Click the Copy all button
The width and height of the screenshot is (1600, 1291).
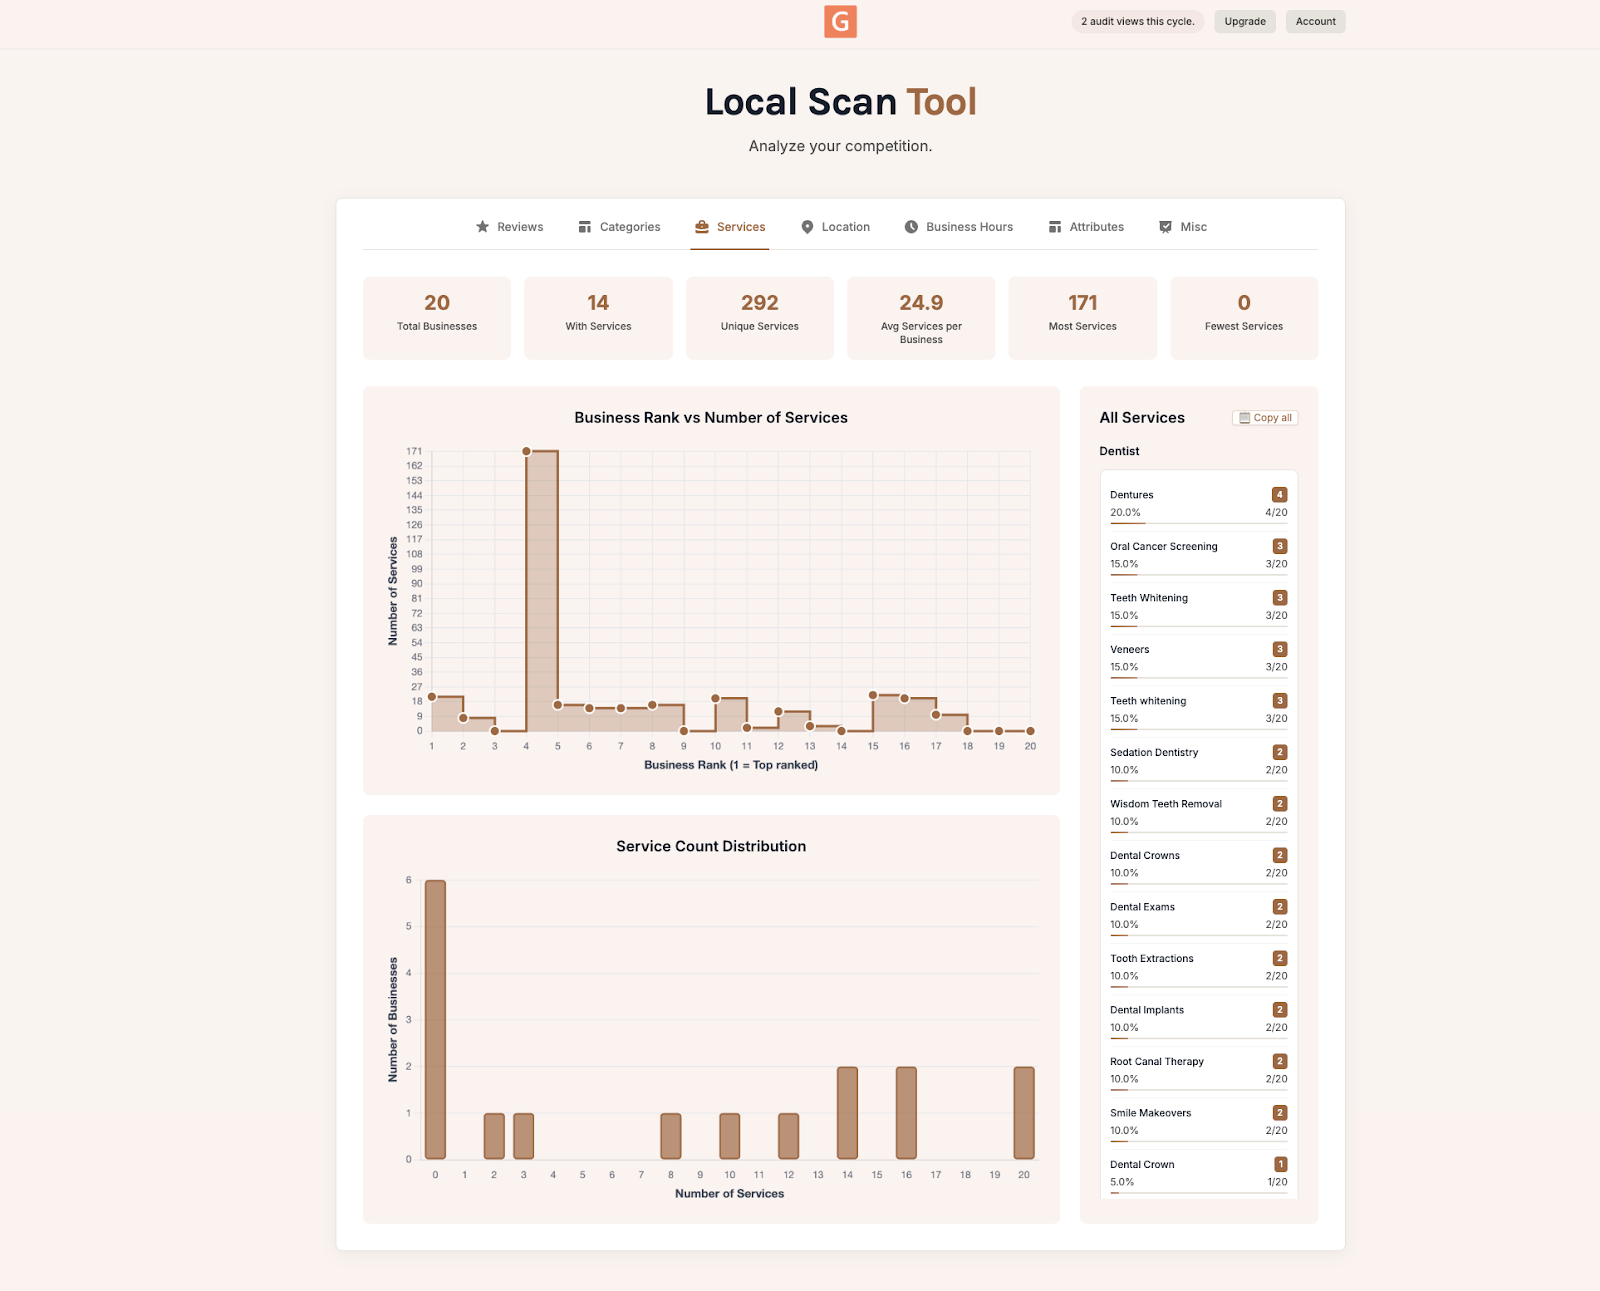pos(1265,418)
